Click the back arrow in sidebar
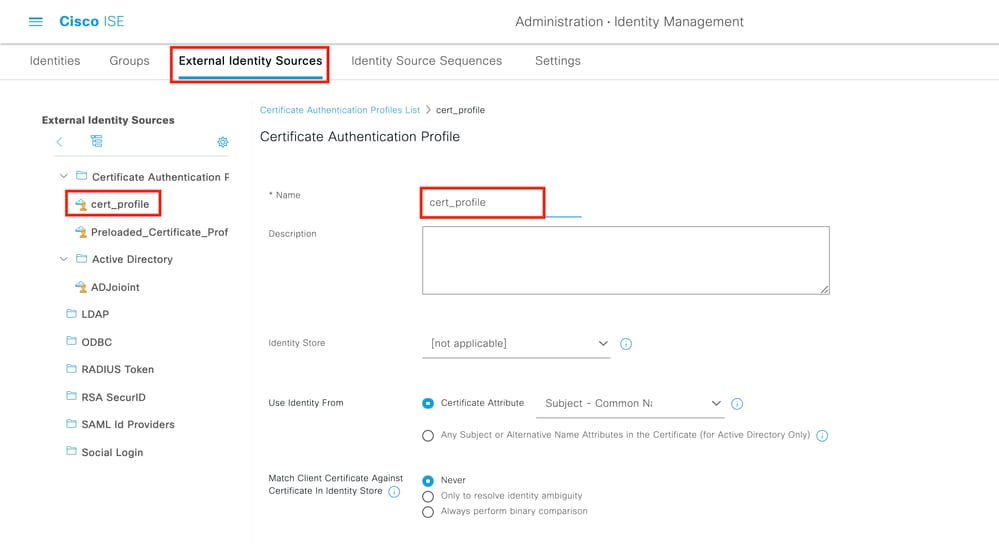This screenshot has width=999, height=544. coord(59,142)
